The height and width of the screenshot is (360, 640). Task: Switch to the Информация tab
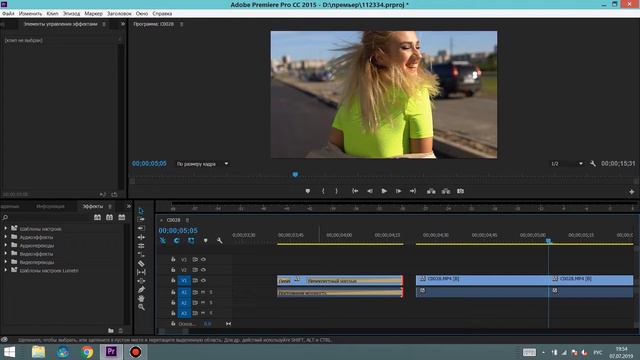[50, 207]
